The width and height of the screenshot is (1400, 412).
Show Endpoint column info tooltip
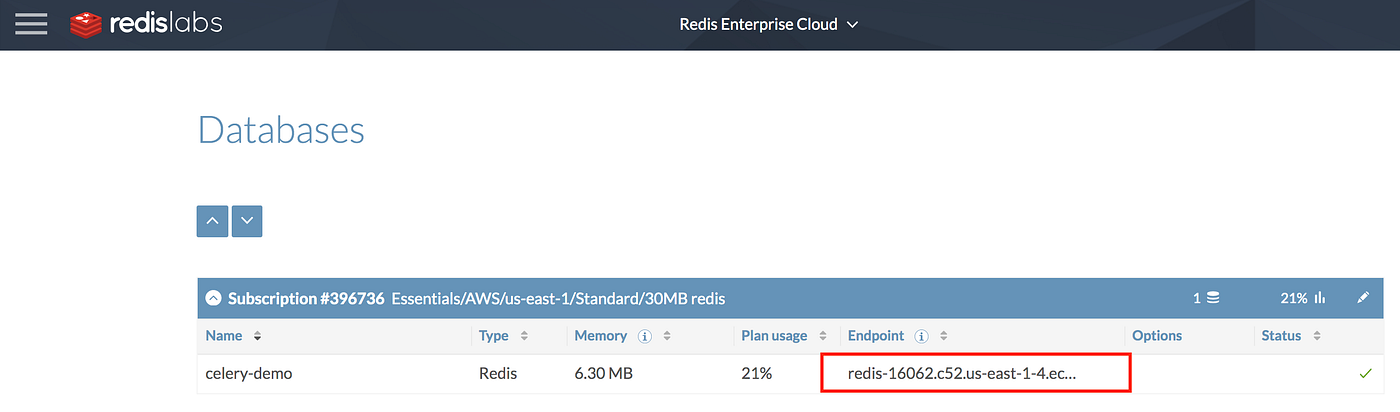[922, 336]
